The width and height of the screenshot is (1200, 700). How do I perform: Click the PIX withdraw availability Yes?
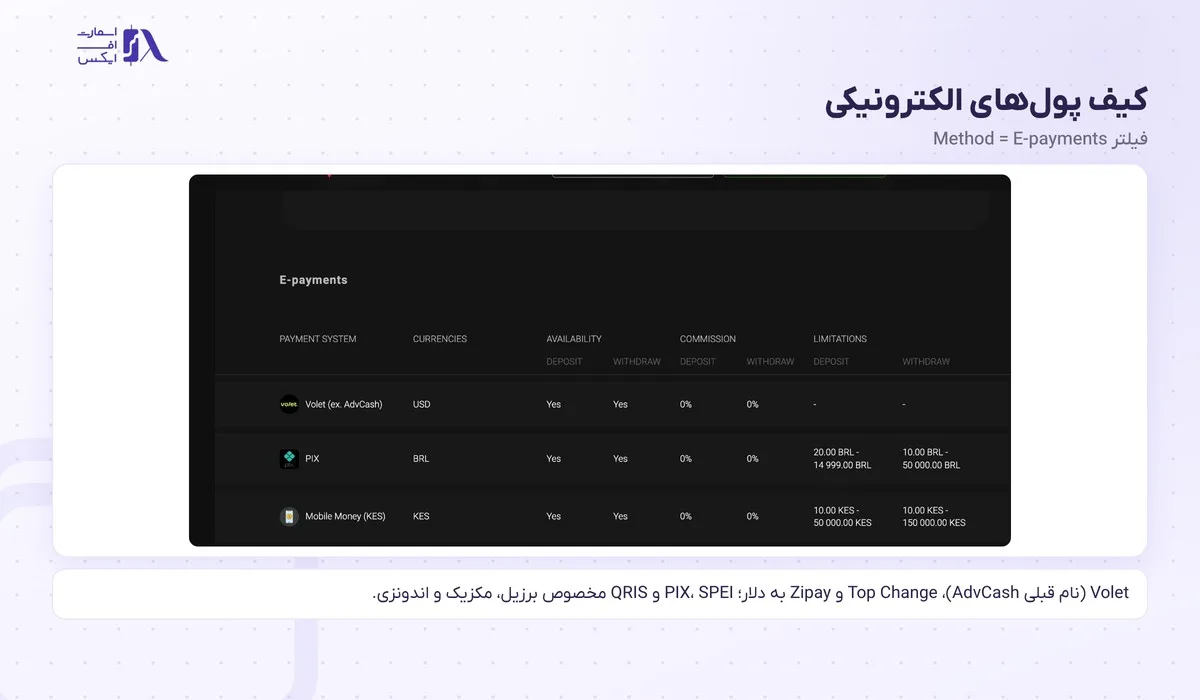coord(621,459)
